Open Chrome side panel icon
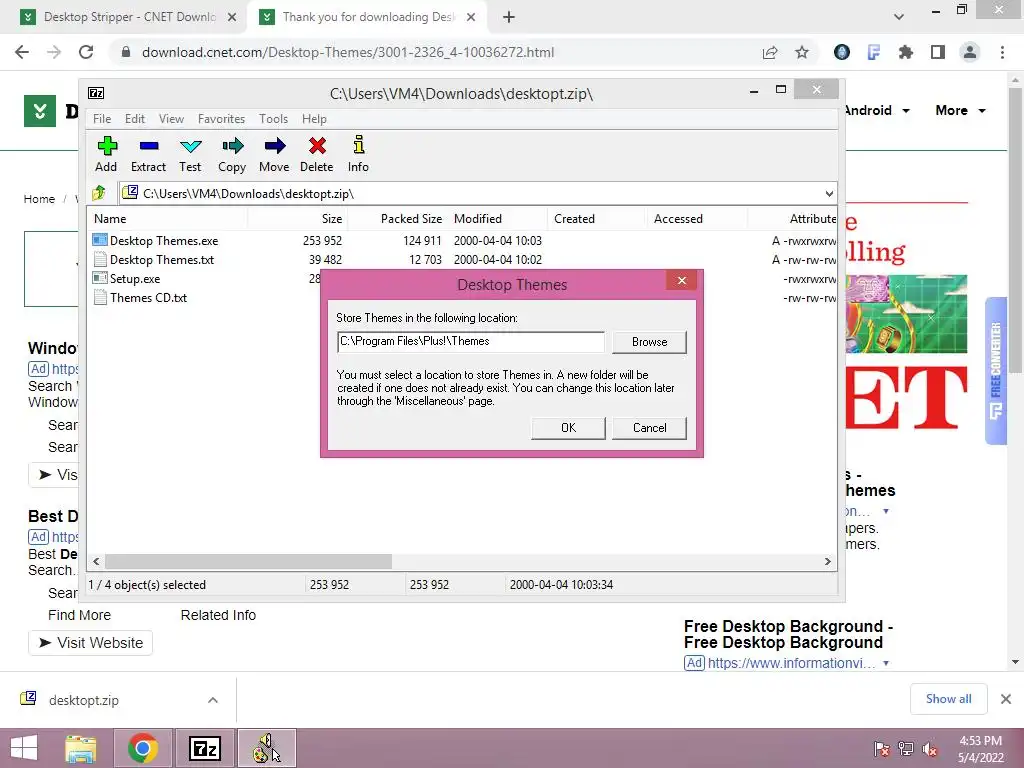The image size is (1024, 768). tap(938, 52)
